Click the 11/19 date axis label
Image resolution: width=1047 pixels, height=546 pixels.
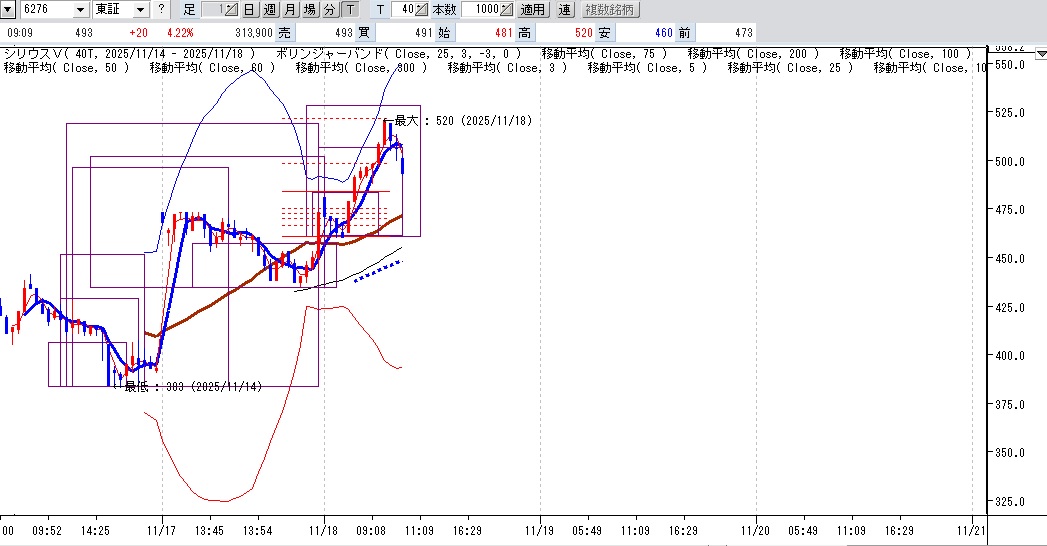[540, 531]
